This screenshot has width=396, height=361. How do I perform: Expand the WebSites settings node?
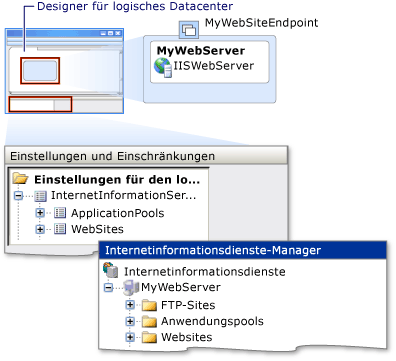40,229
